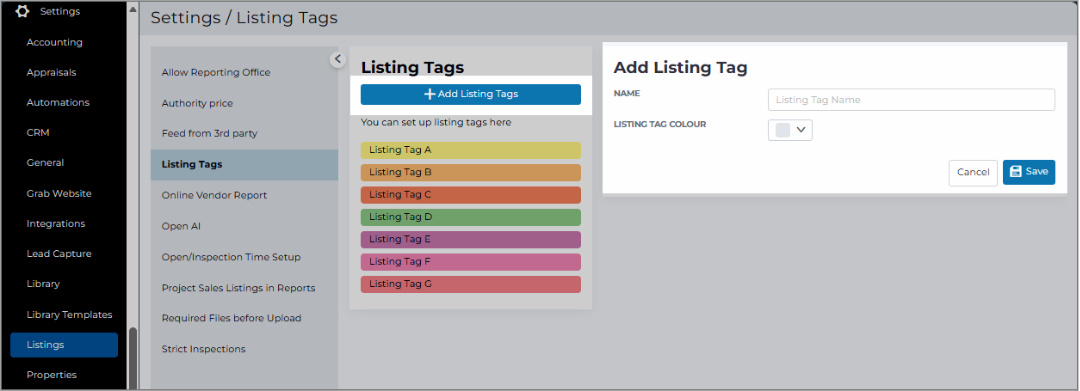Click the Listing Tag Name input field

(911, 100)
